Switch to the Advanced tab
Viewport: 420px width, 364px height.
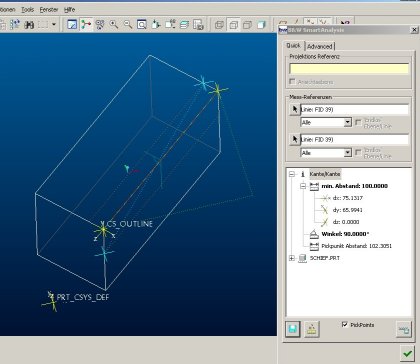pos(320,46)
